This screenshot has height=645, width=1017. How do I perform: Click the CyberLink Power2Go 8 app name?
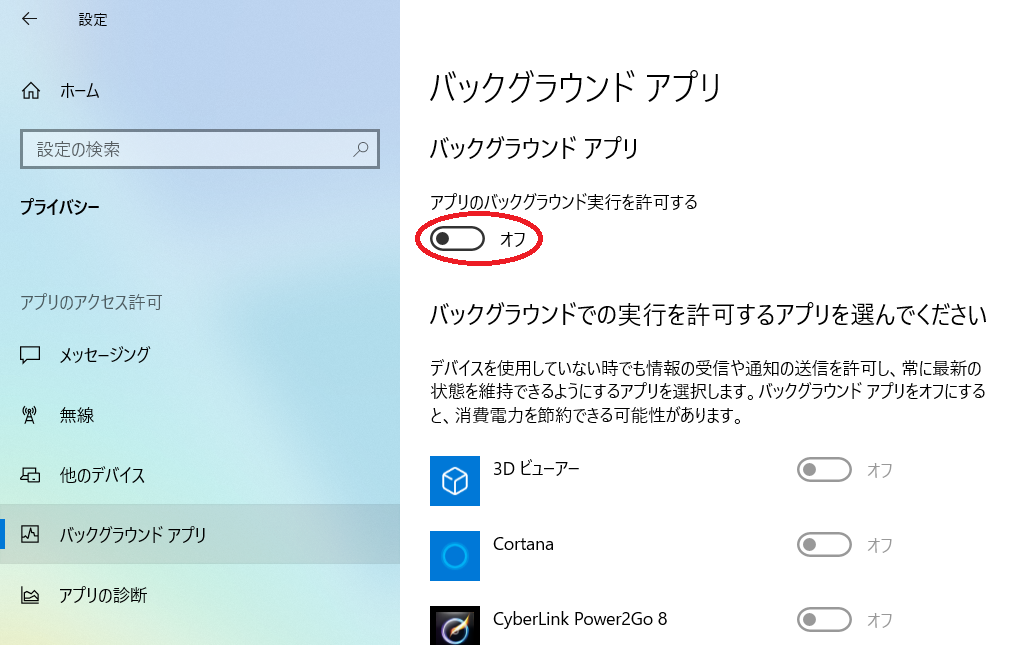[x=580, y=619]
